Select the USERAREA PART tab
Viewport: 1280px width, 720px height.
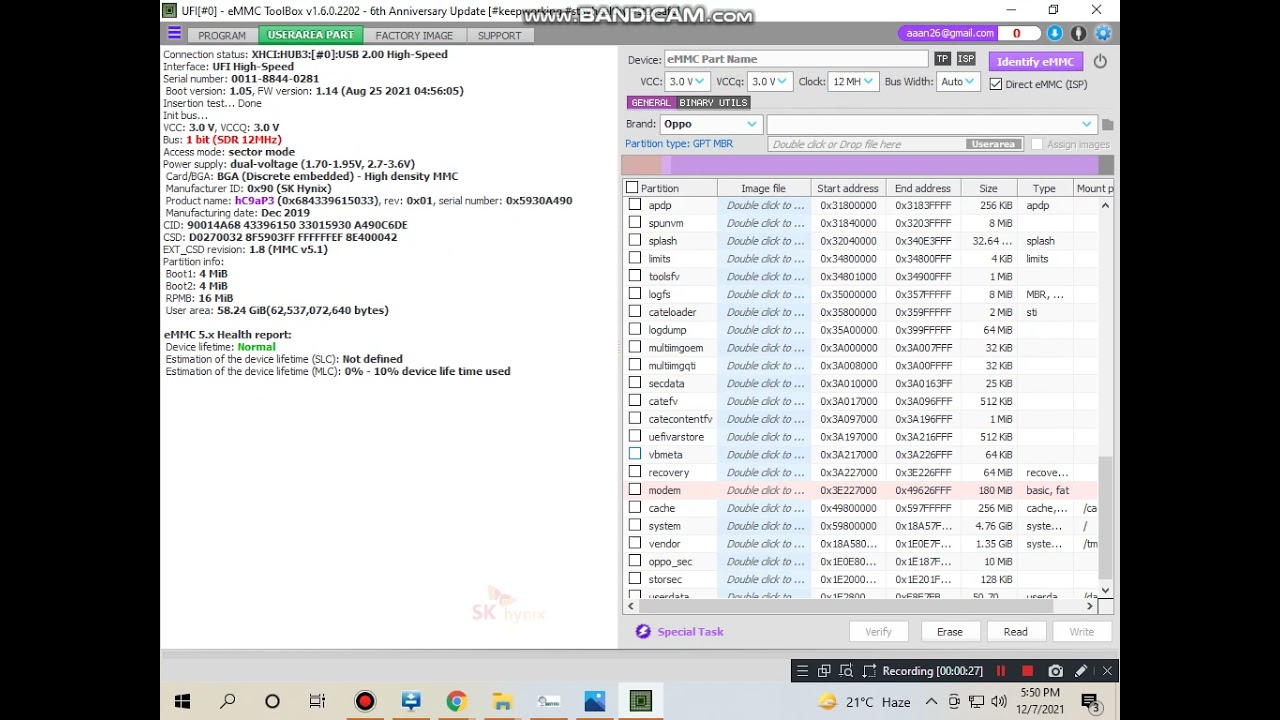click(310, 35)
